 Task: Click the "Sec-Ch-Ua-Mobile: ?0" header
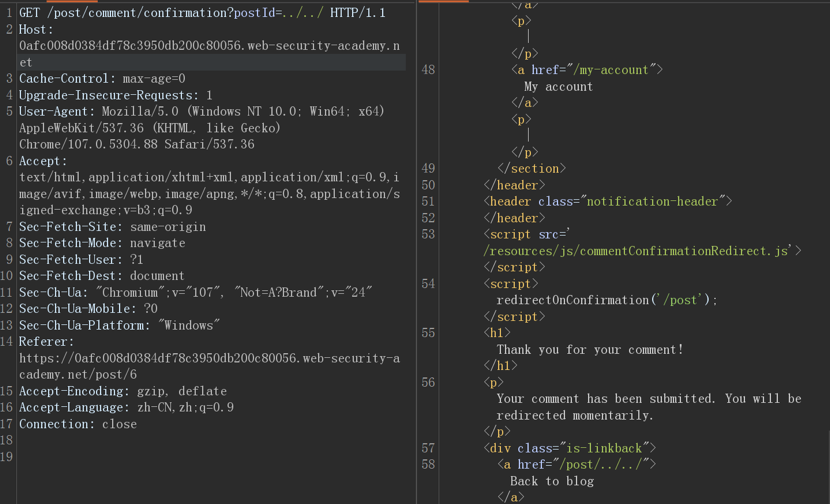click(88, 309)
